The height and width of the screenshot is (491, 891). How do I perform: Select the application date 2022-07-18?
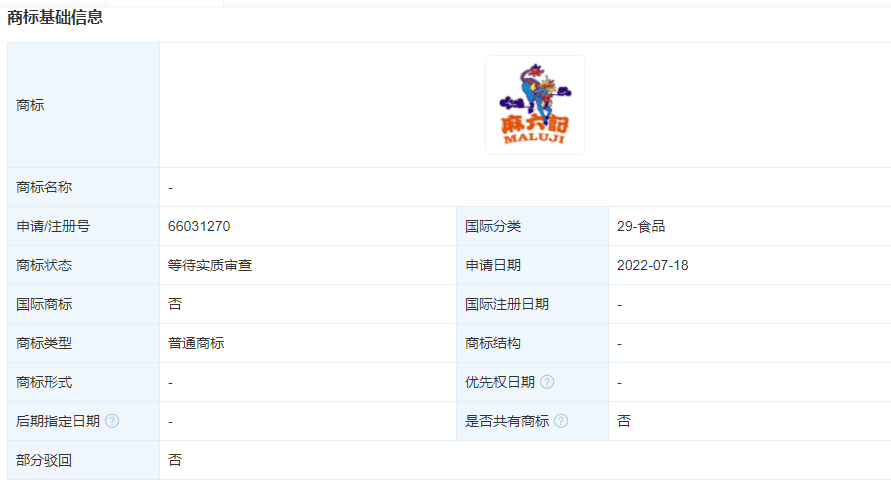652,265
